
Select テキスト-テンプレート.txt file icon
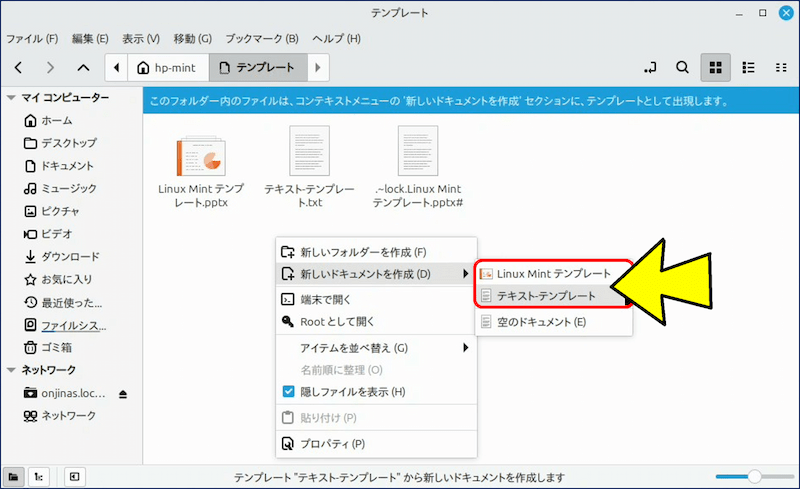(309, 151)
